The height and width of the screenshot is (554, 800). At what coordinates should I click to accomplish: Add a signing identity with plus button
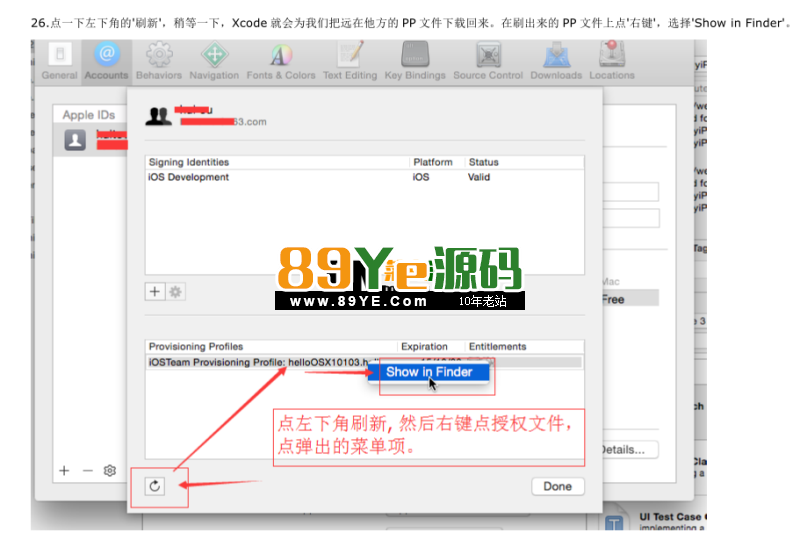[x=155, y=292]
